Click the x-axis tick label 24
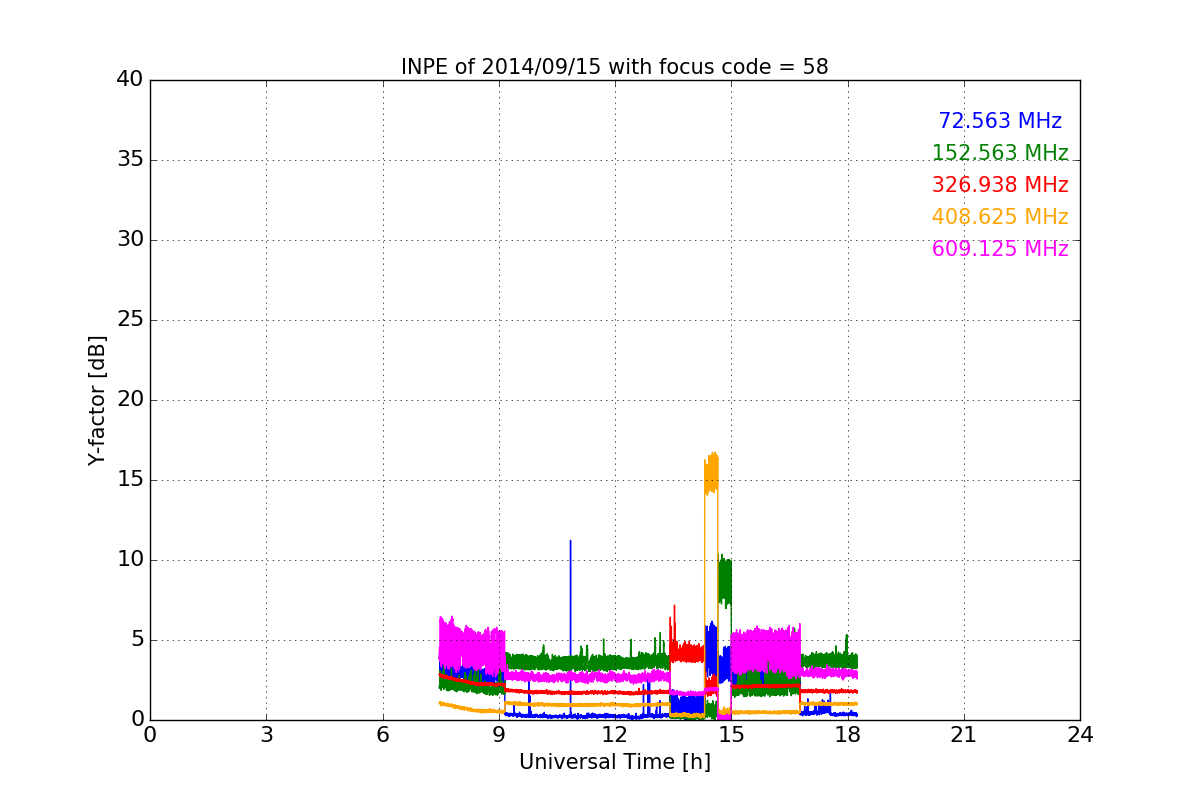 pyautogui.click(x=1080, y=735)
